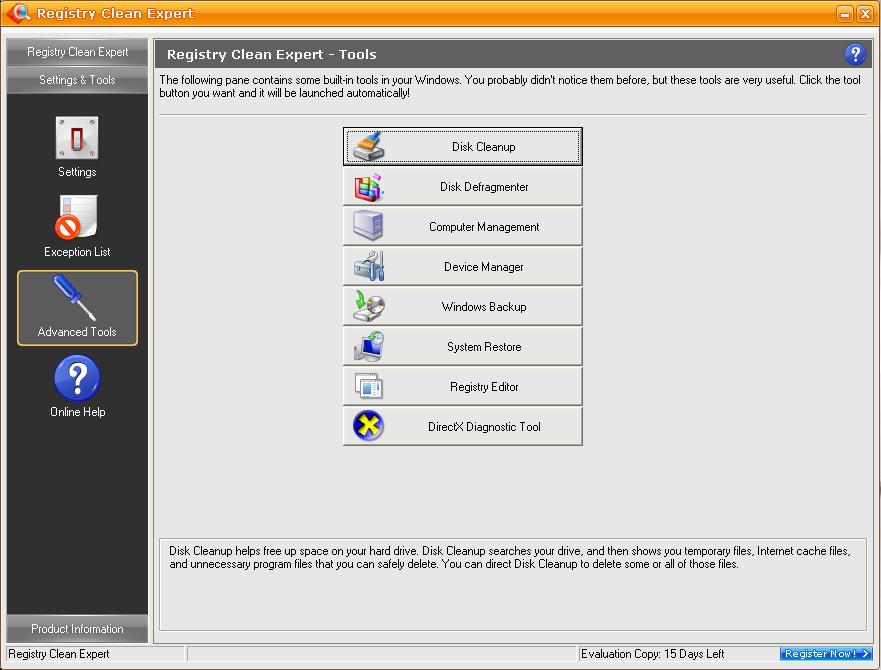Click the Disk Cleanup description text
The width and height of the screenshot is (881, 670).
pyautogui.click(x=510, y=557)
